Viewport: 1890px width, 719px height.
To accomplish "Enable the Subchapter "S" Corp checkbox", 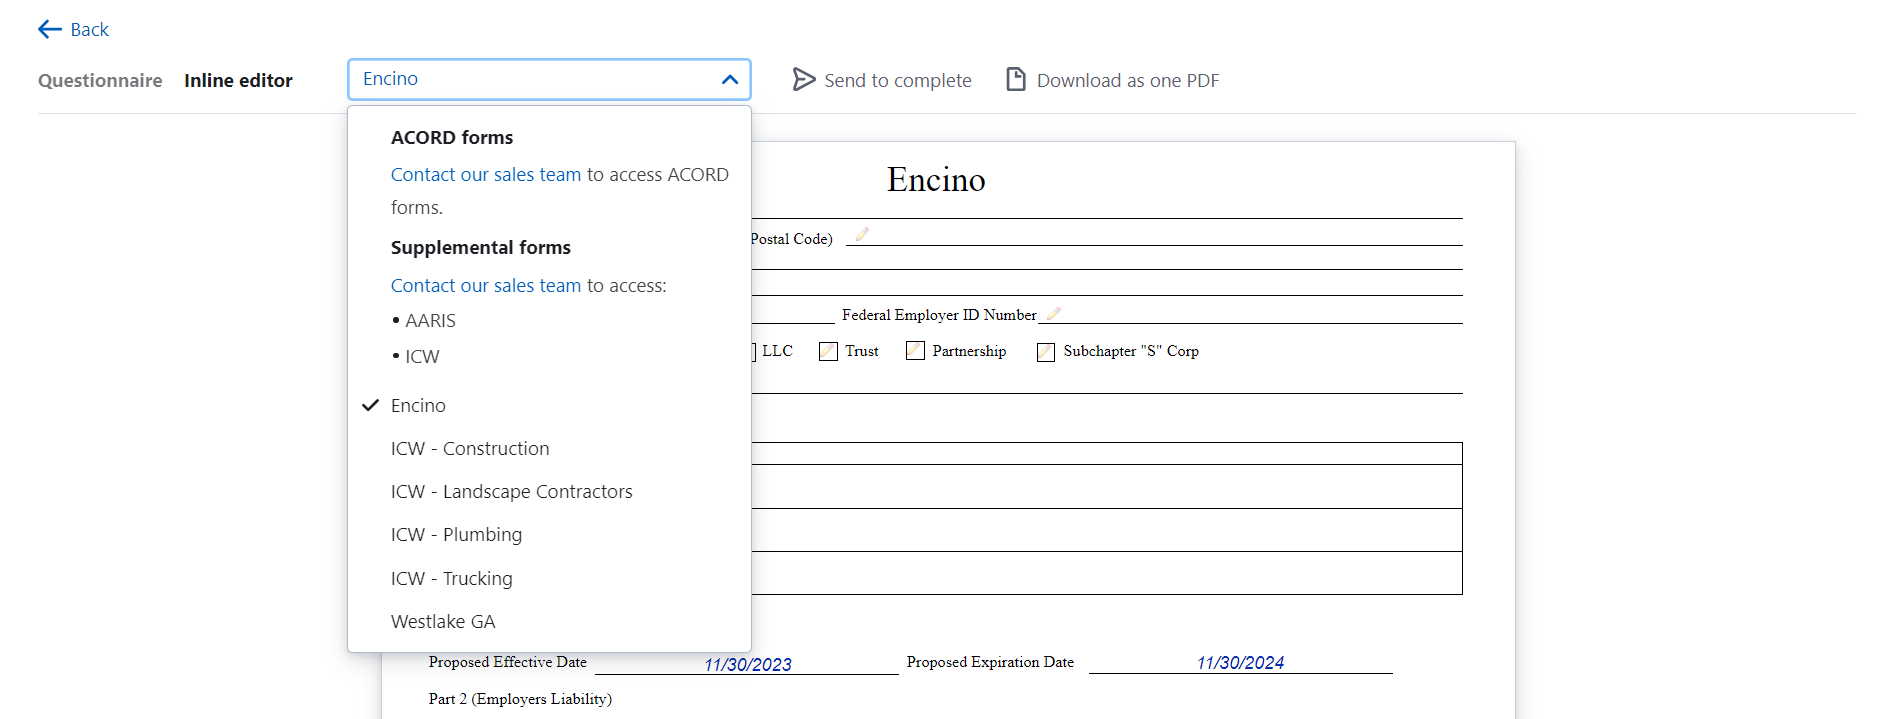I will point(1046,352).
